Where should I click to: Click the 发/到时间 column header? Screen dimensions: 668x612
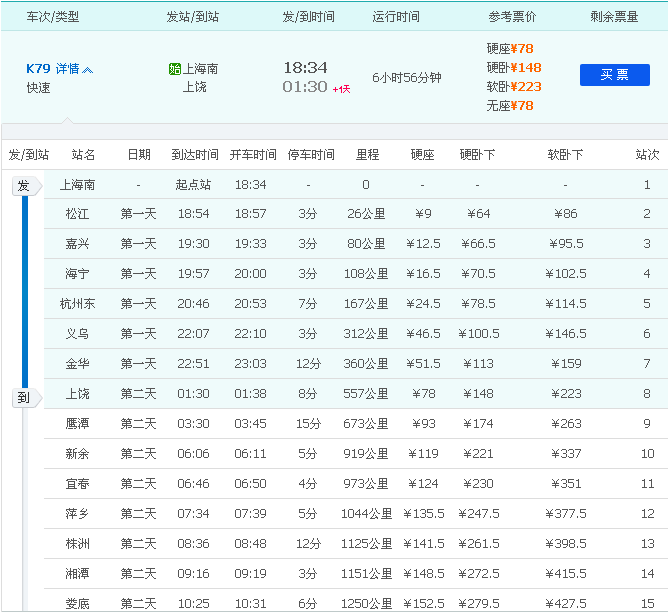point(308,17)
